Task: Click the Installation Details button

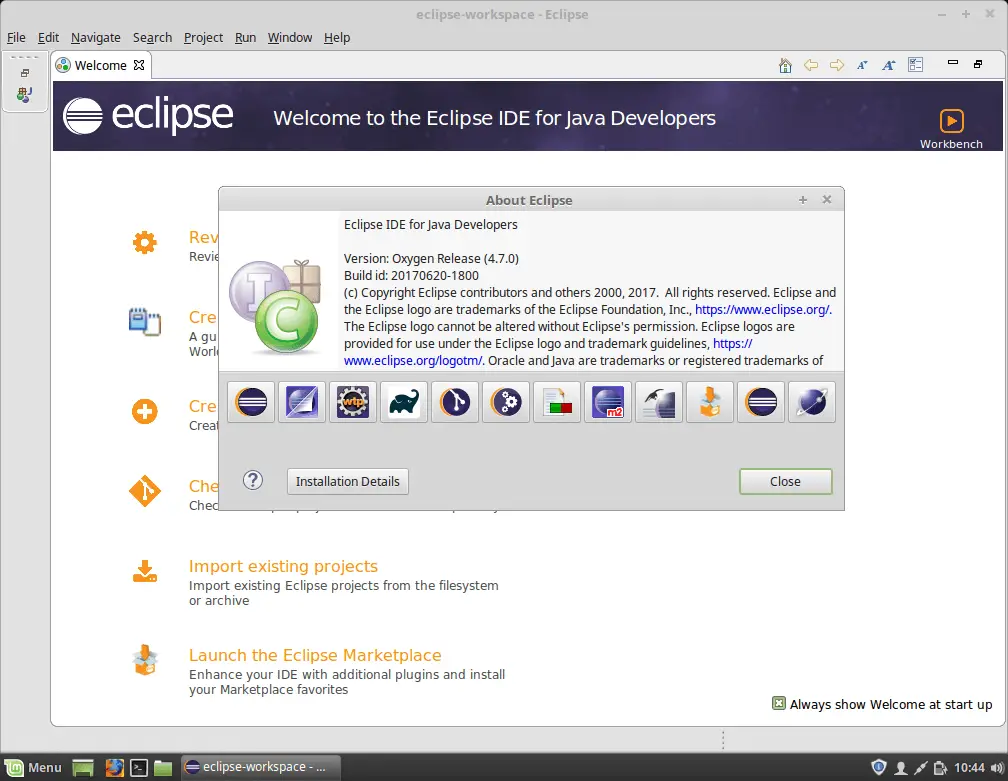Action: 348,481
